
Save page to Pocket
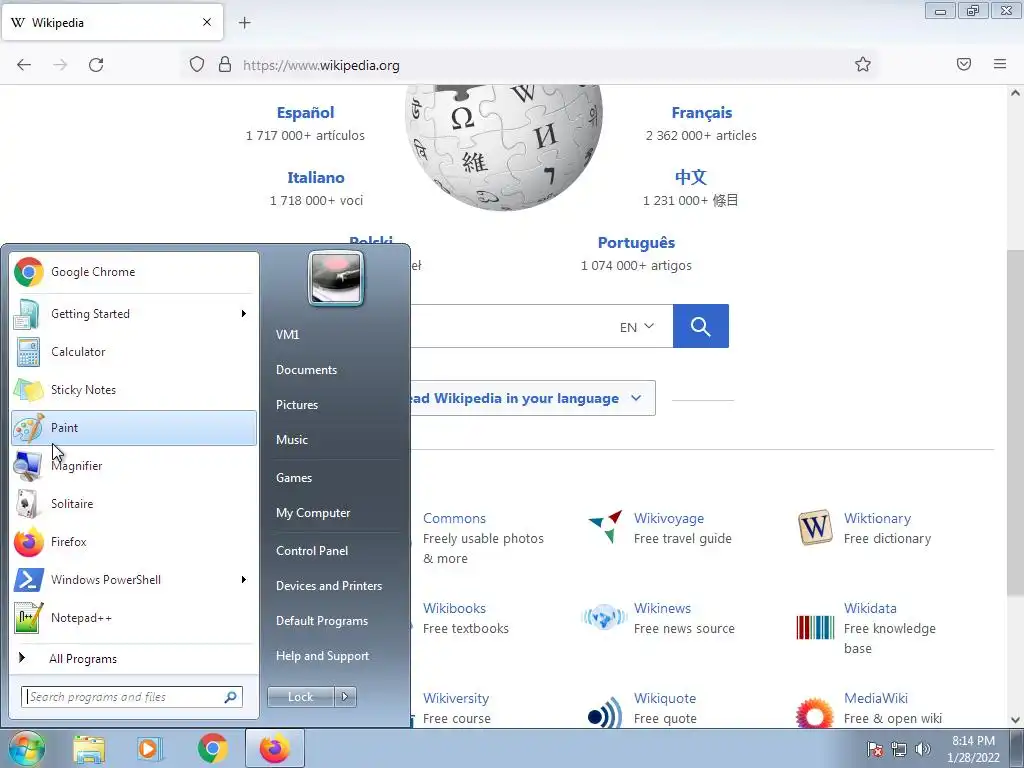click(964, 64)
